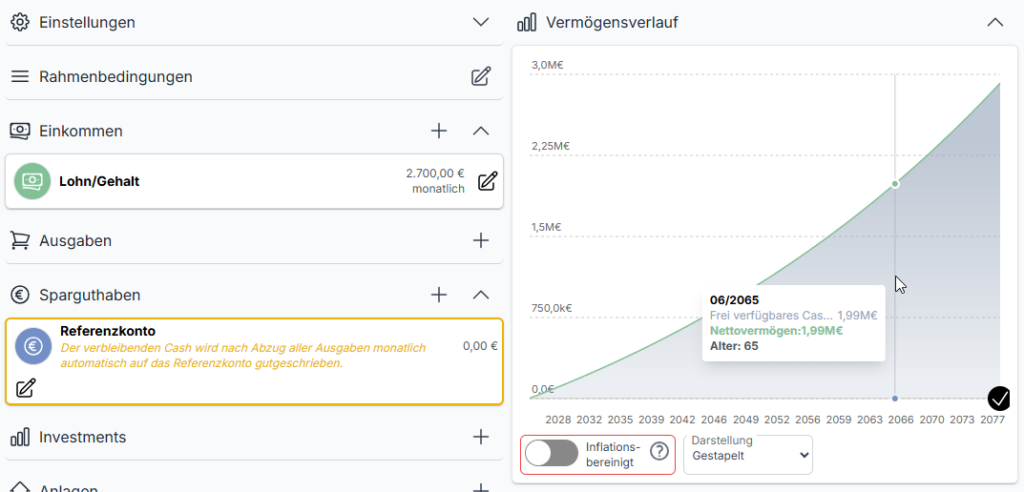The height and width of the screenshot is (492, 1024).
Task: Add a new Investments entry
Action: [x=481, y=436]
